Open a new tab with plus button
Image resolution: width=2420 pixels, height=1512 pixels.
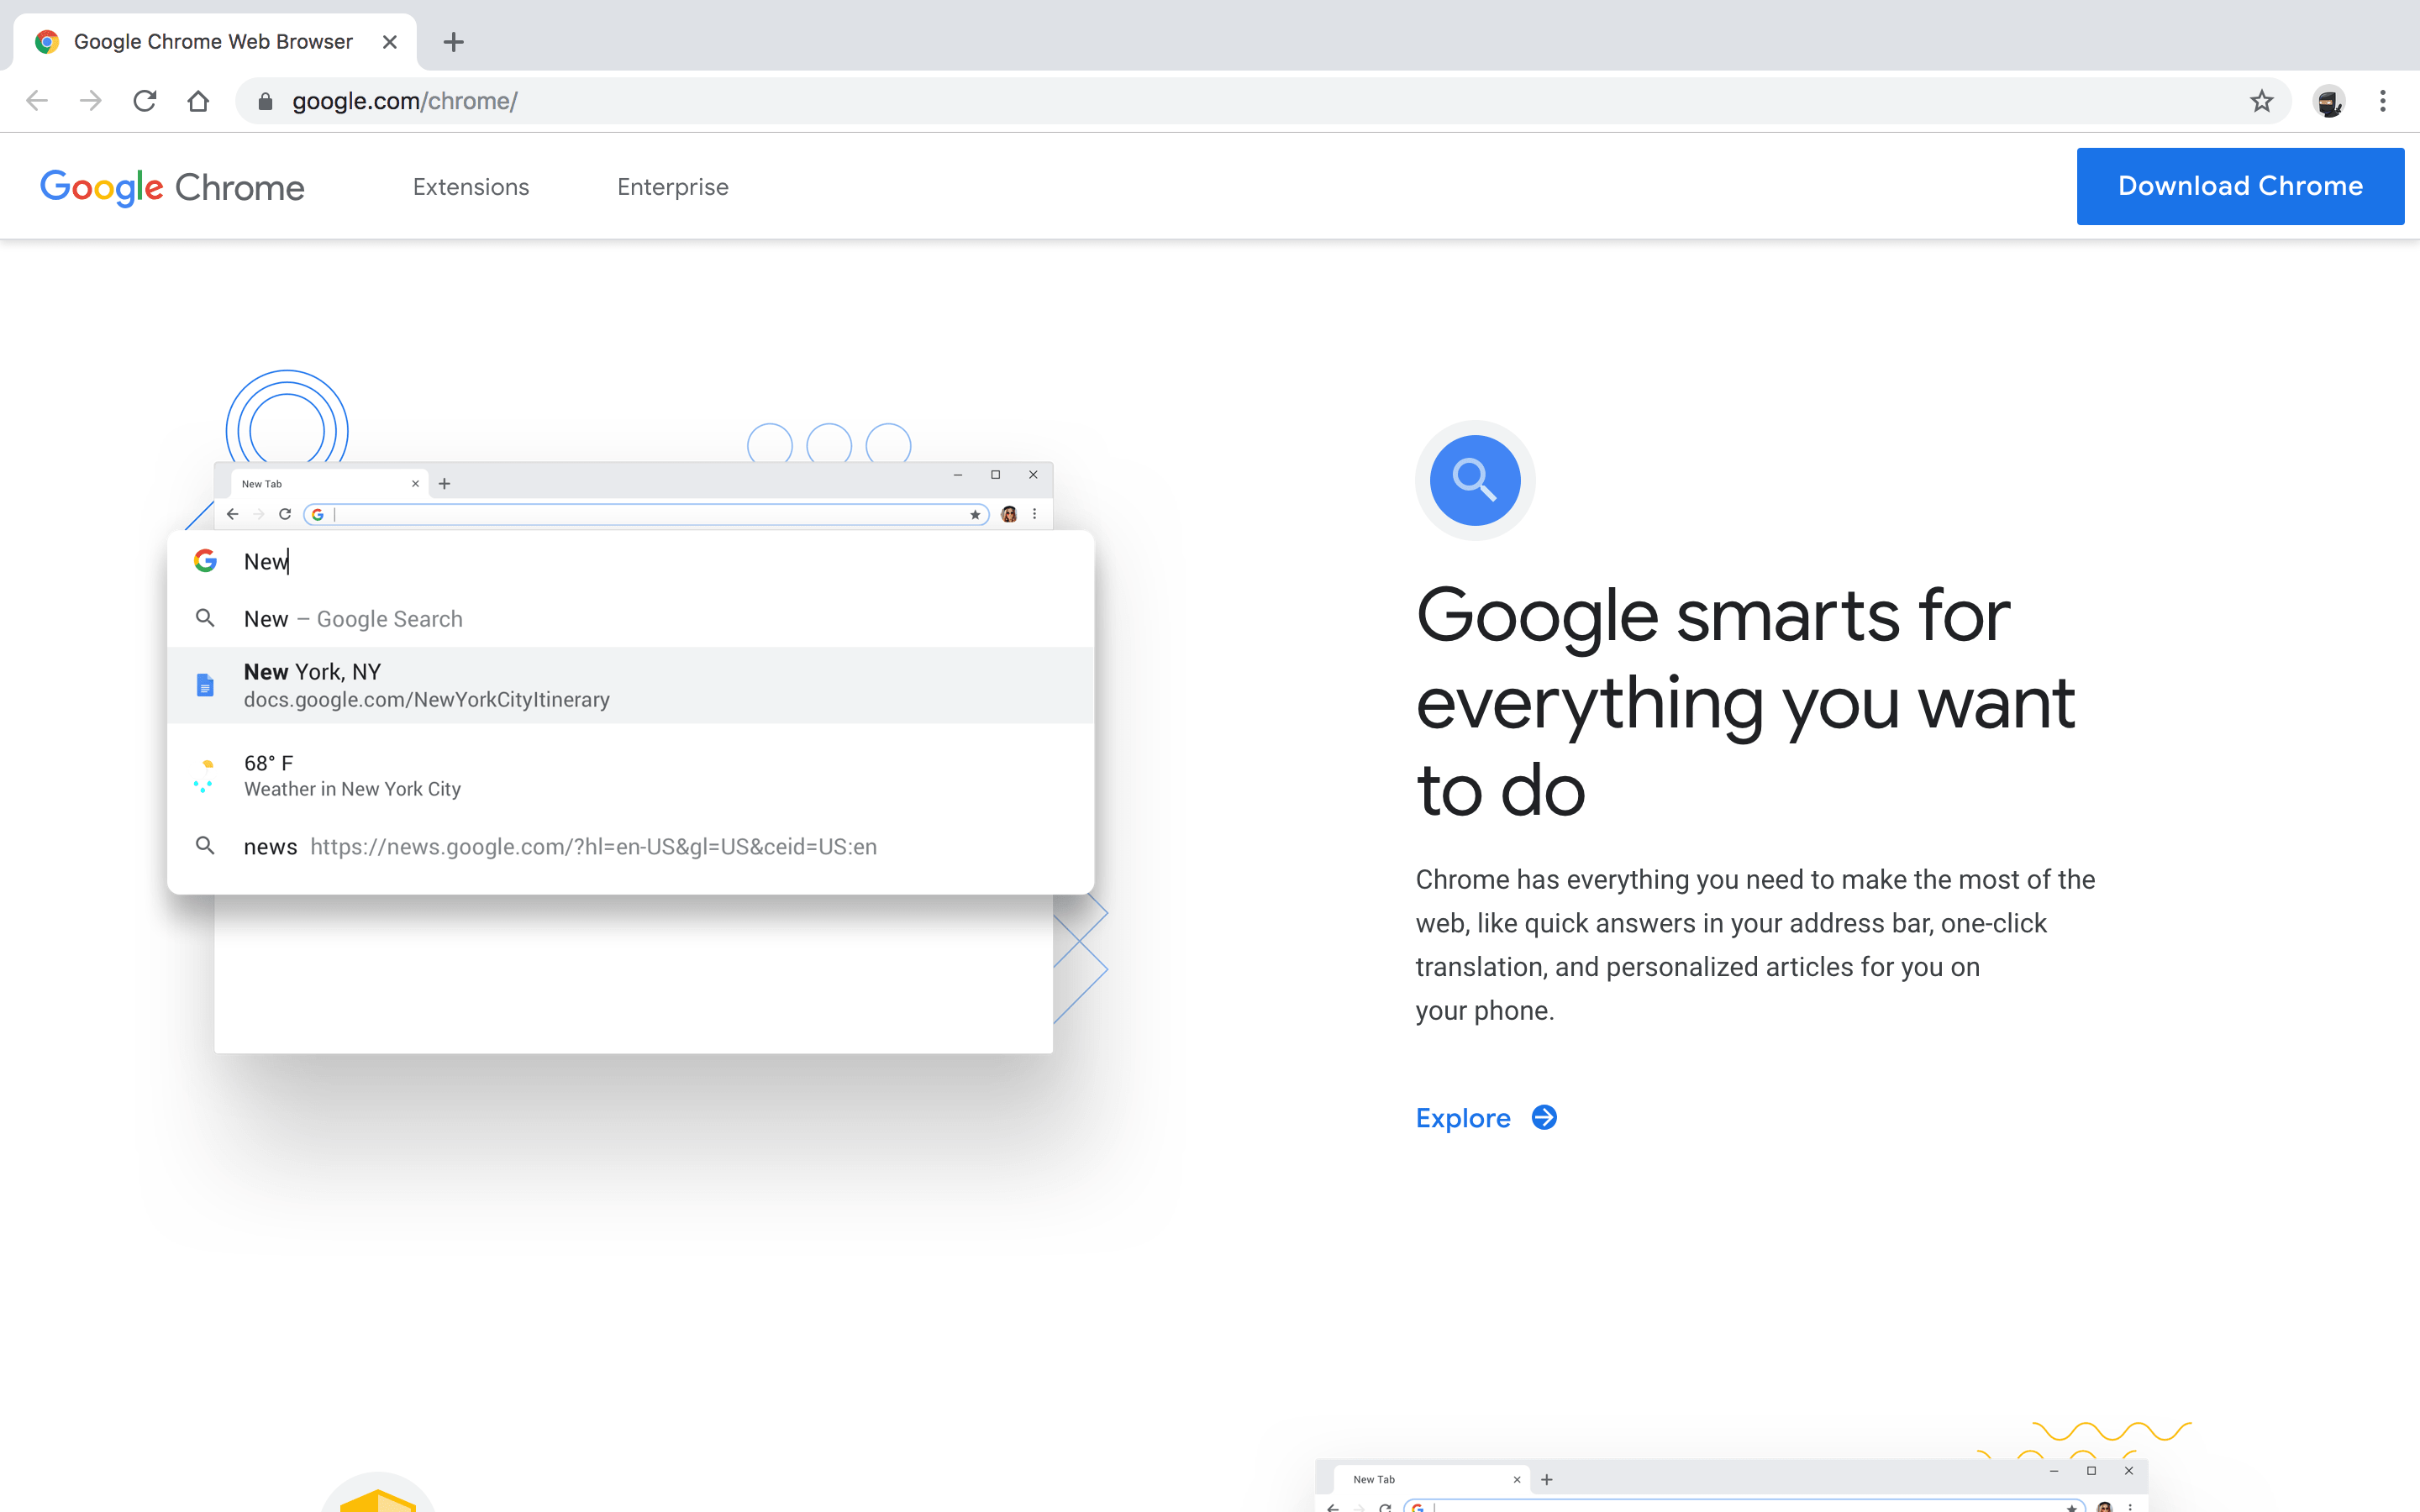tap(454, 42)
